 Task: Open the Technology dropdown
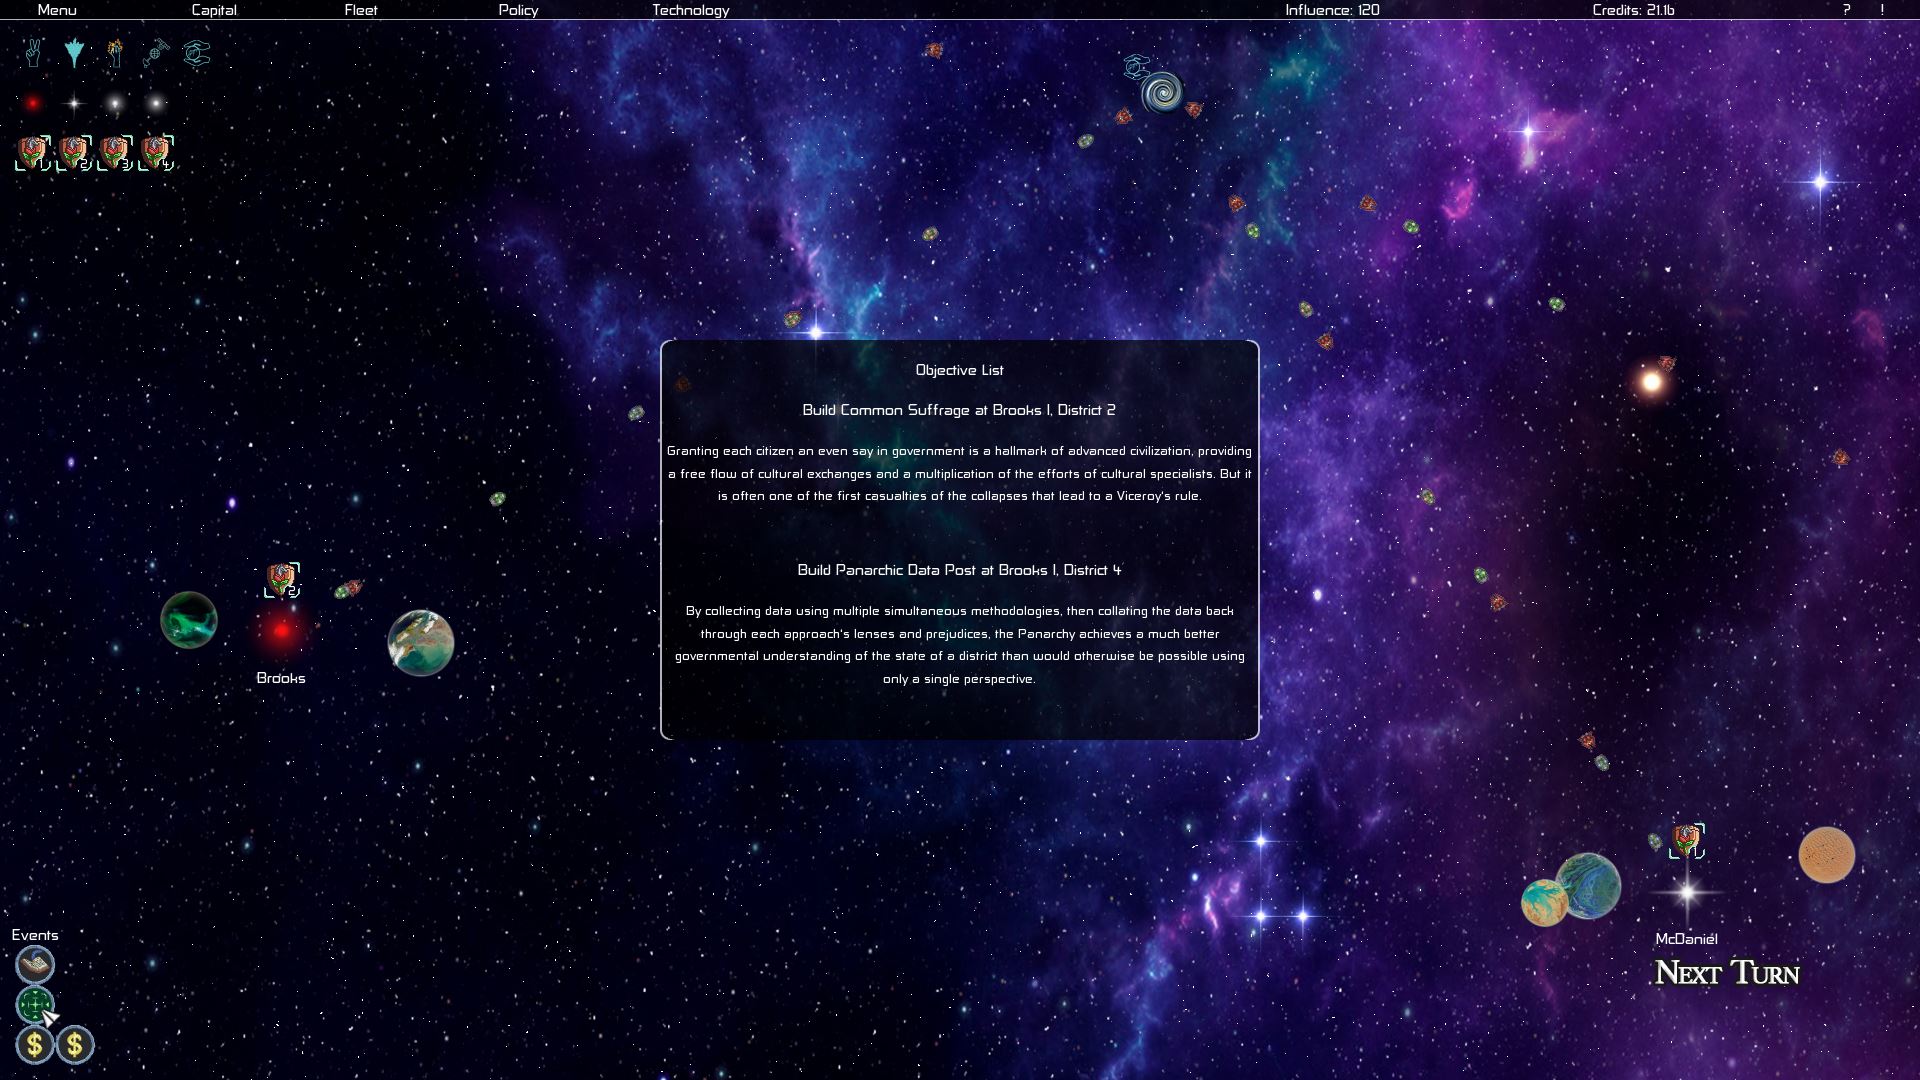tap(689, 10)
